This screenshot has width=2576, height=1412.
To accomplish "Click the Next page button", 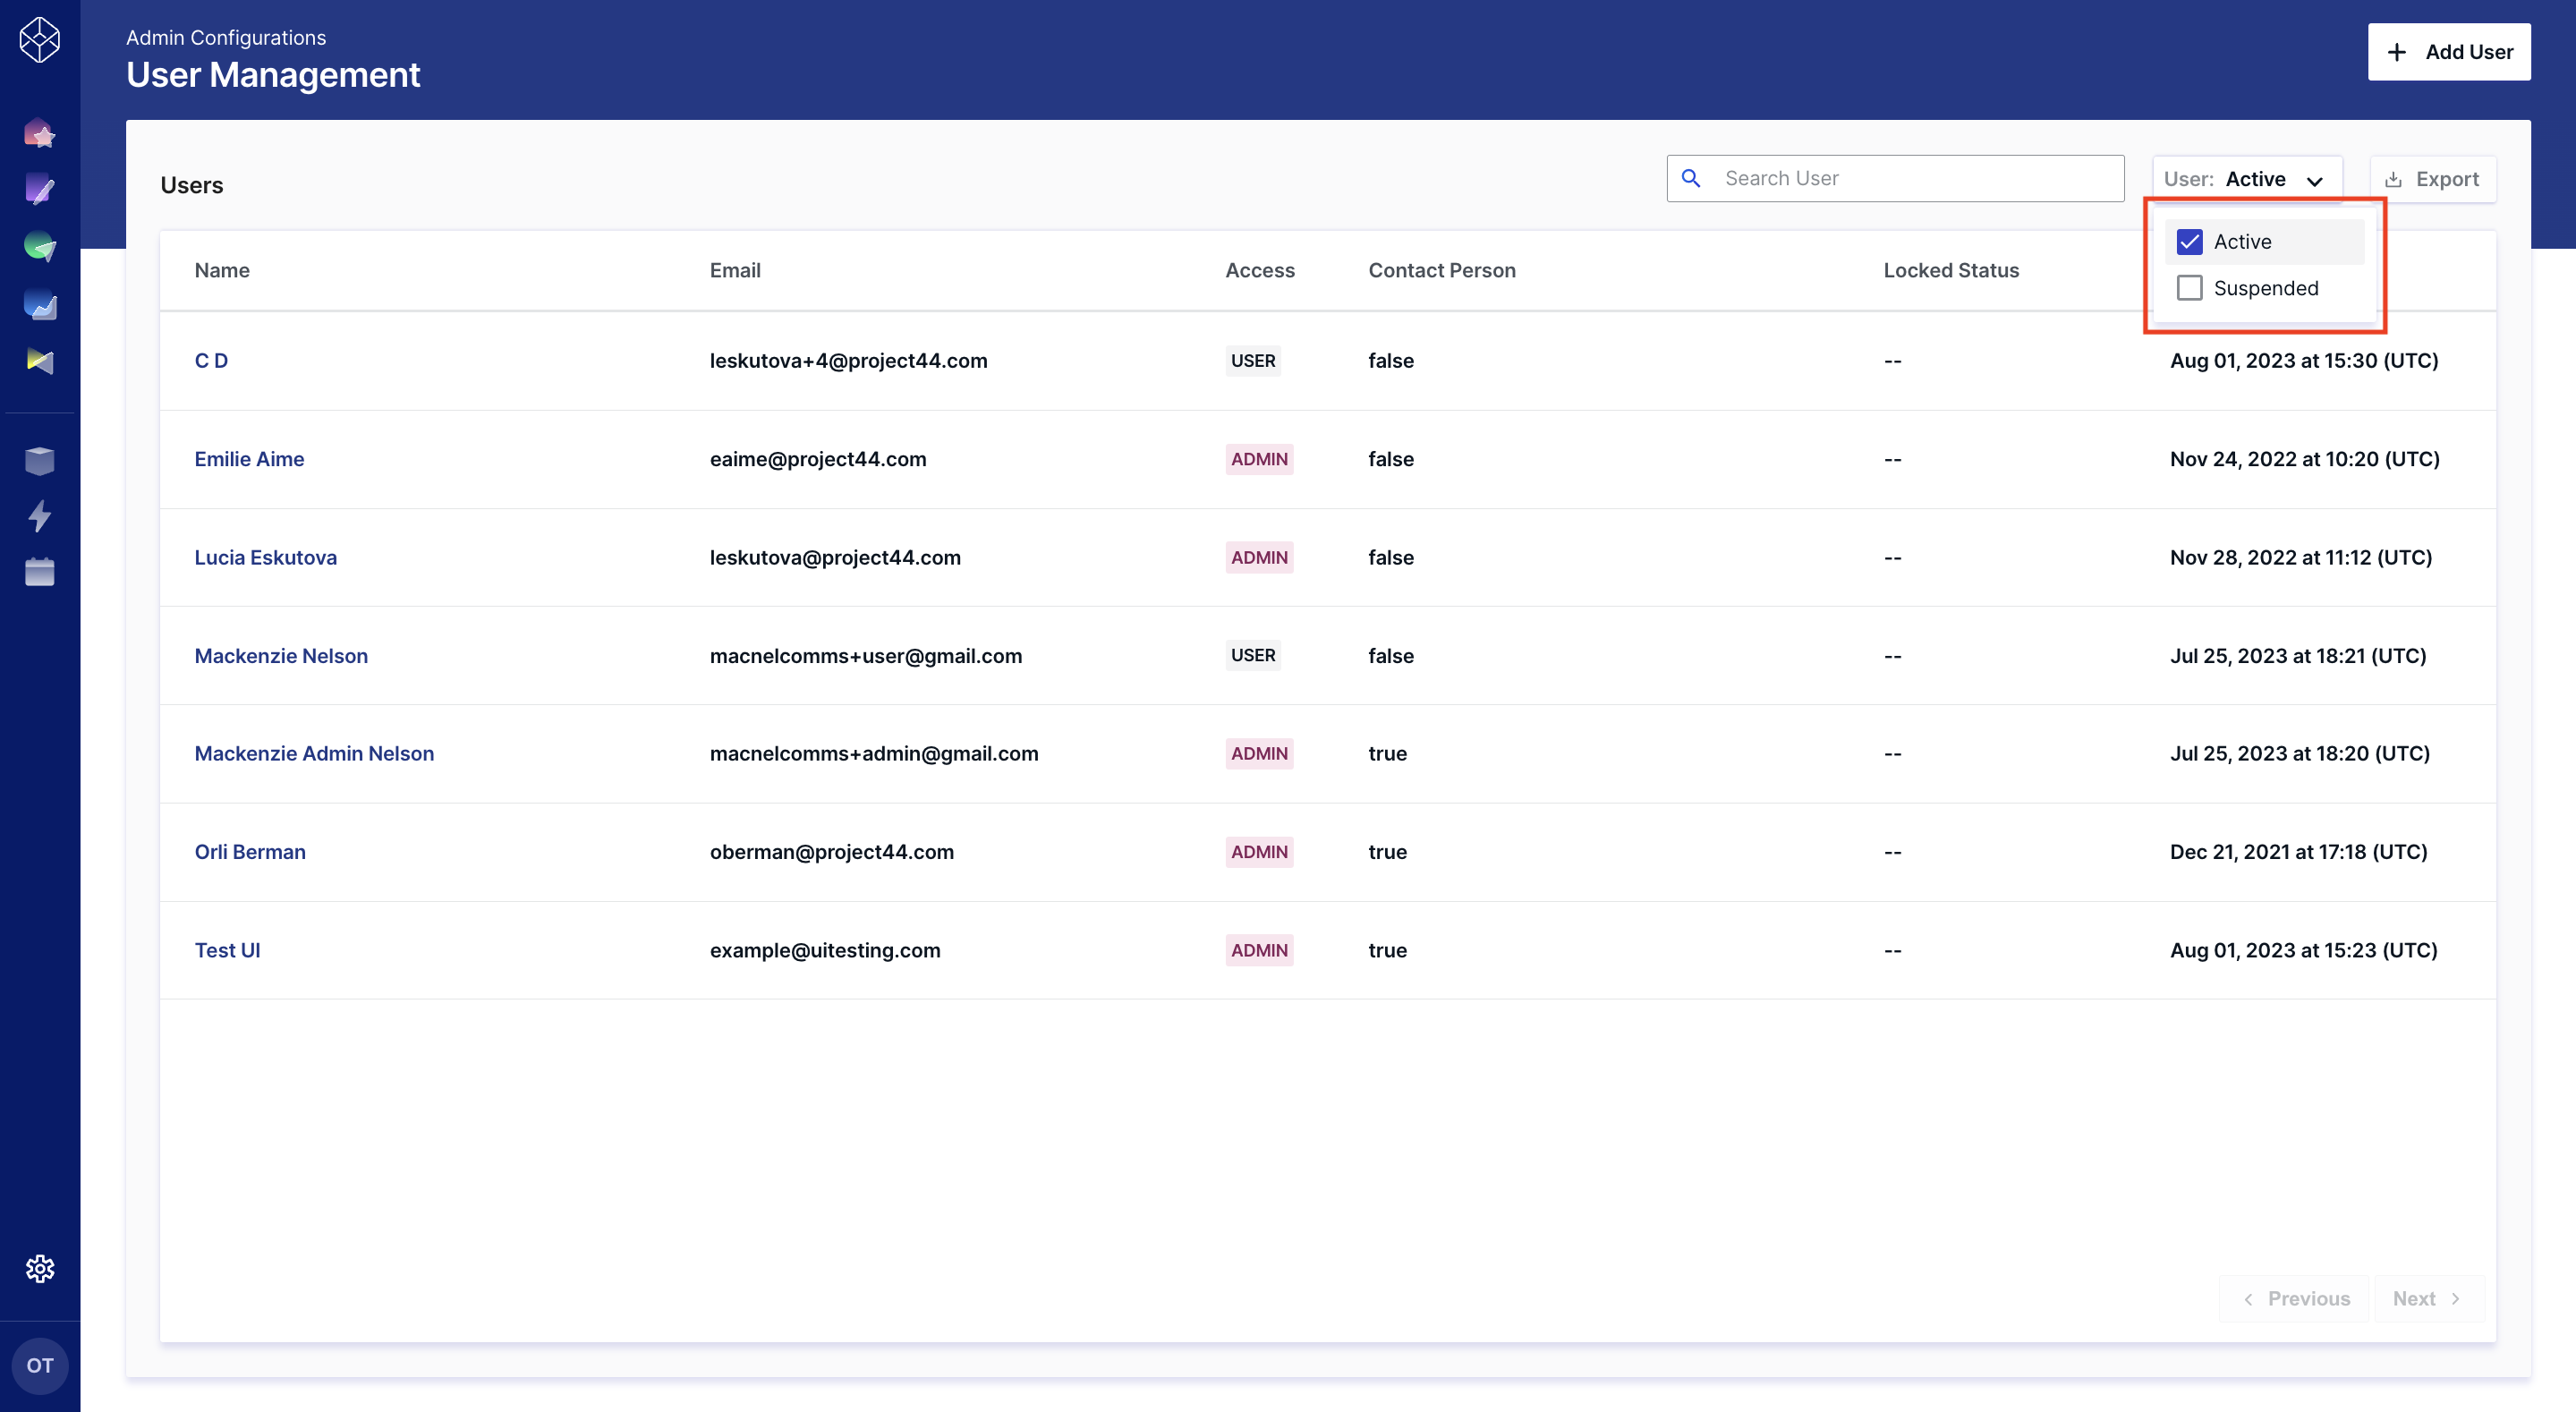I will pyautogui.click(x=2429, y=1298).
